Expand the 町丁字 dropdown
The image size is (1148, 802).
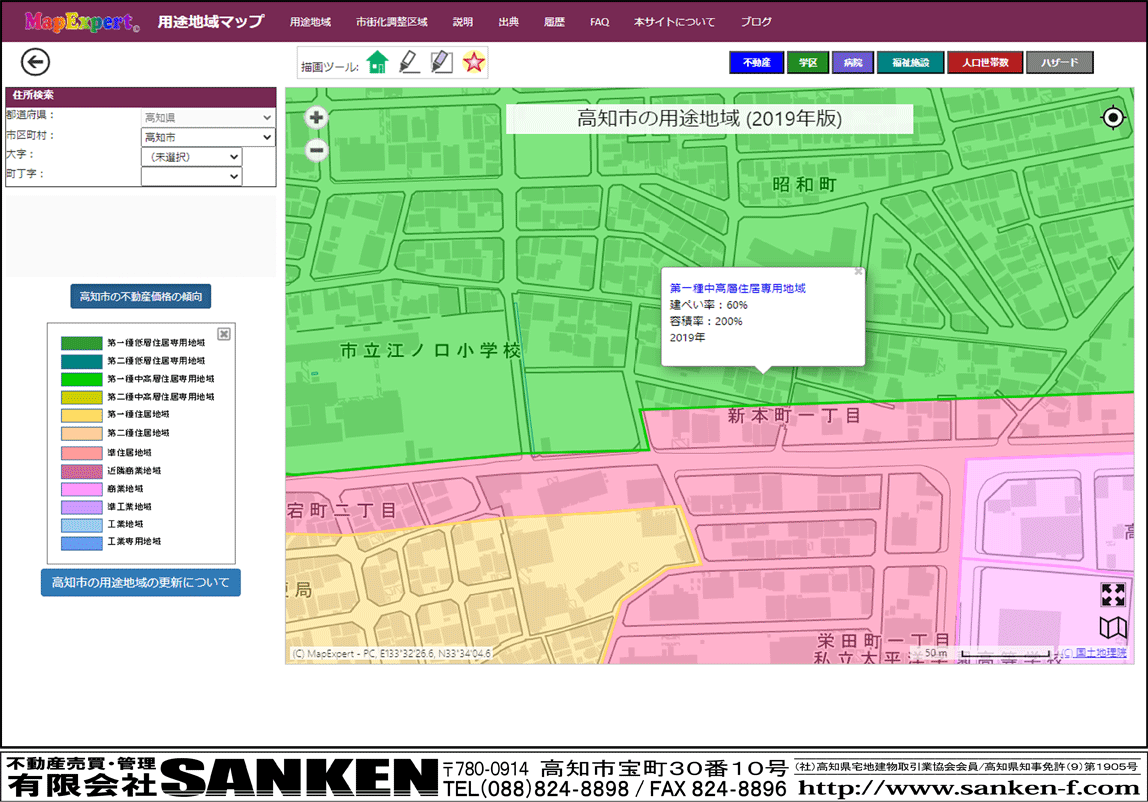coord(191,176)
